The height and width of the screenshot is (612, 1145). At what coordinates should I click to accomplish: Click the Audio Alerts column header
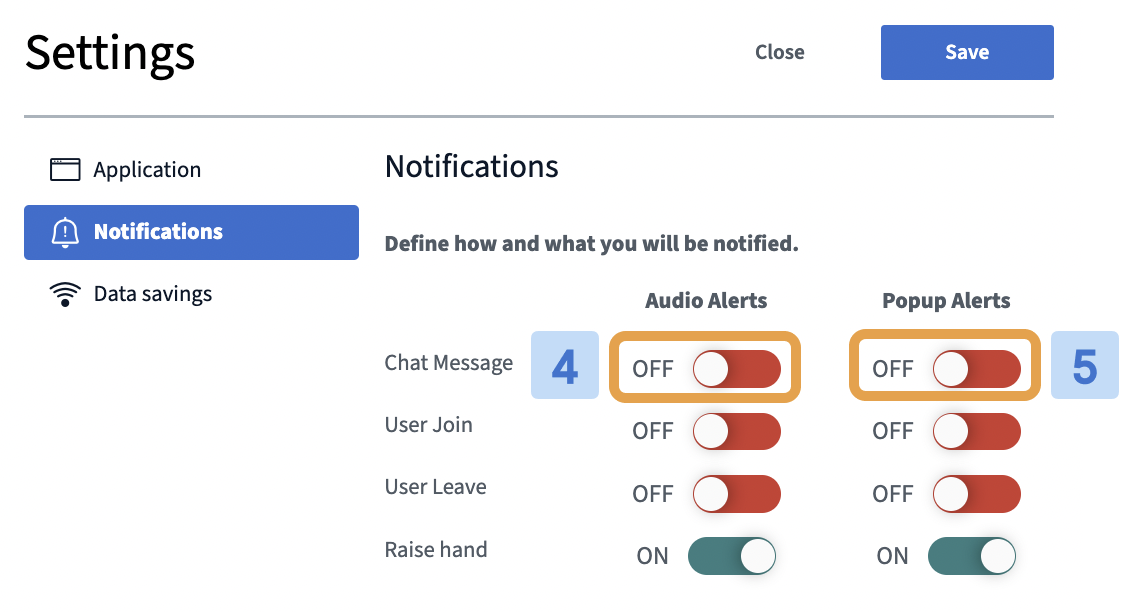coord(706,301)
